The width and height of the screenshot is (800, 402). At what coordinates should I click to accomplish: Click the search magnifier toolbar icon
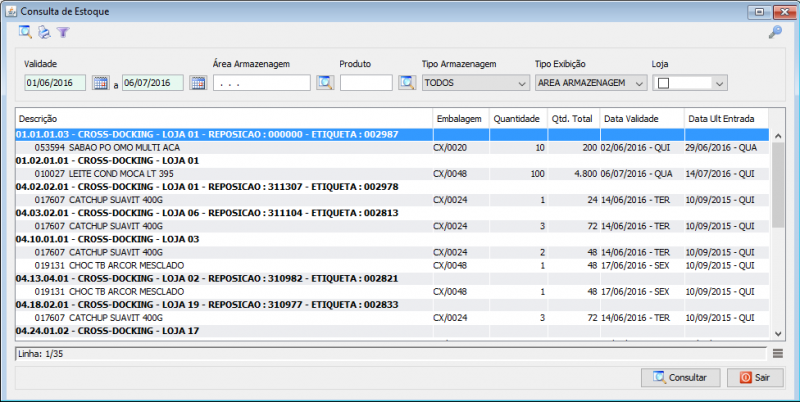pyautogui.click(x=25, y=32)
